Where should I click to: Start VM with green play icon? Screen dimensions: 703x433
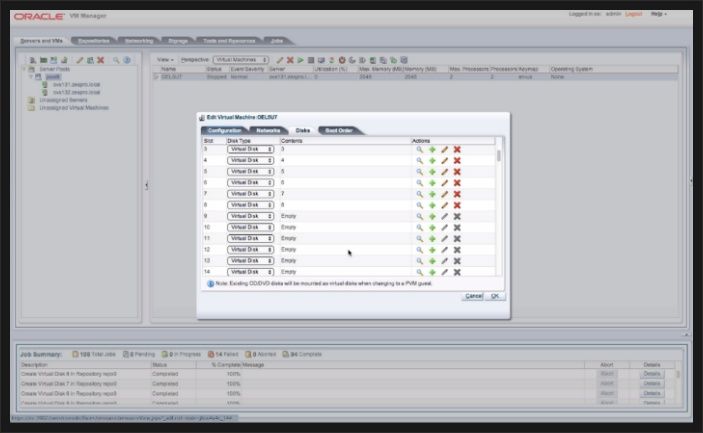pyautogui.click(x=300, y=60)
